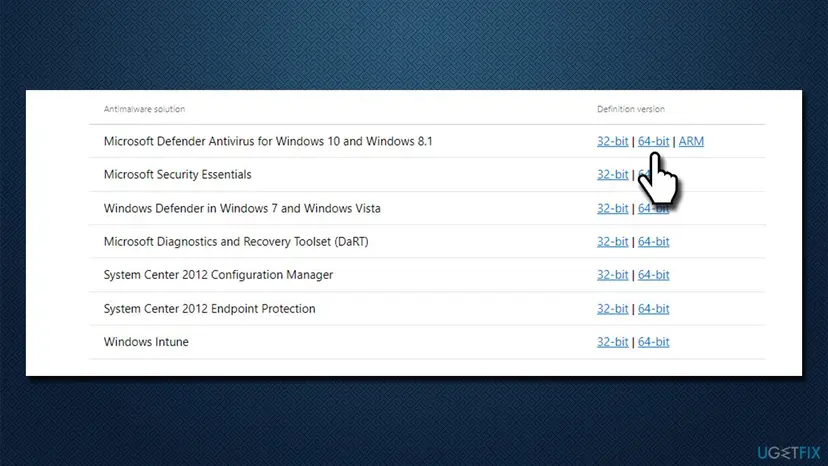The image size is (828, 466).
Task: Open 32-bit link for Microsoft Defender Antivirus
Action: click(613, 141)
